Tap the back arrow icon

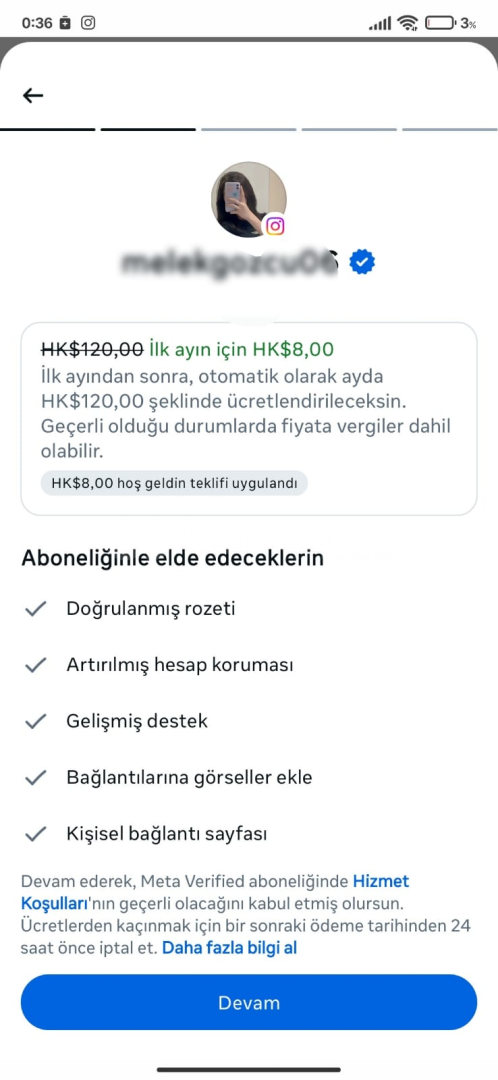(33, 95)
